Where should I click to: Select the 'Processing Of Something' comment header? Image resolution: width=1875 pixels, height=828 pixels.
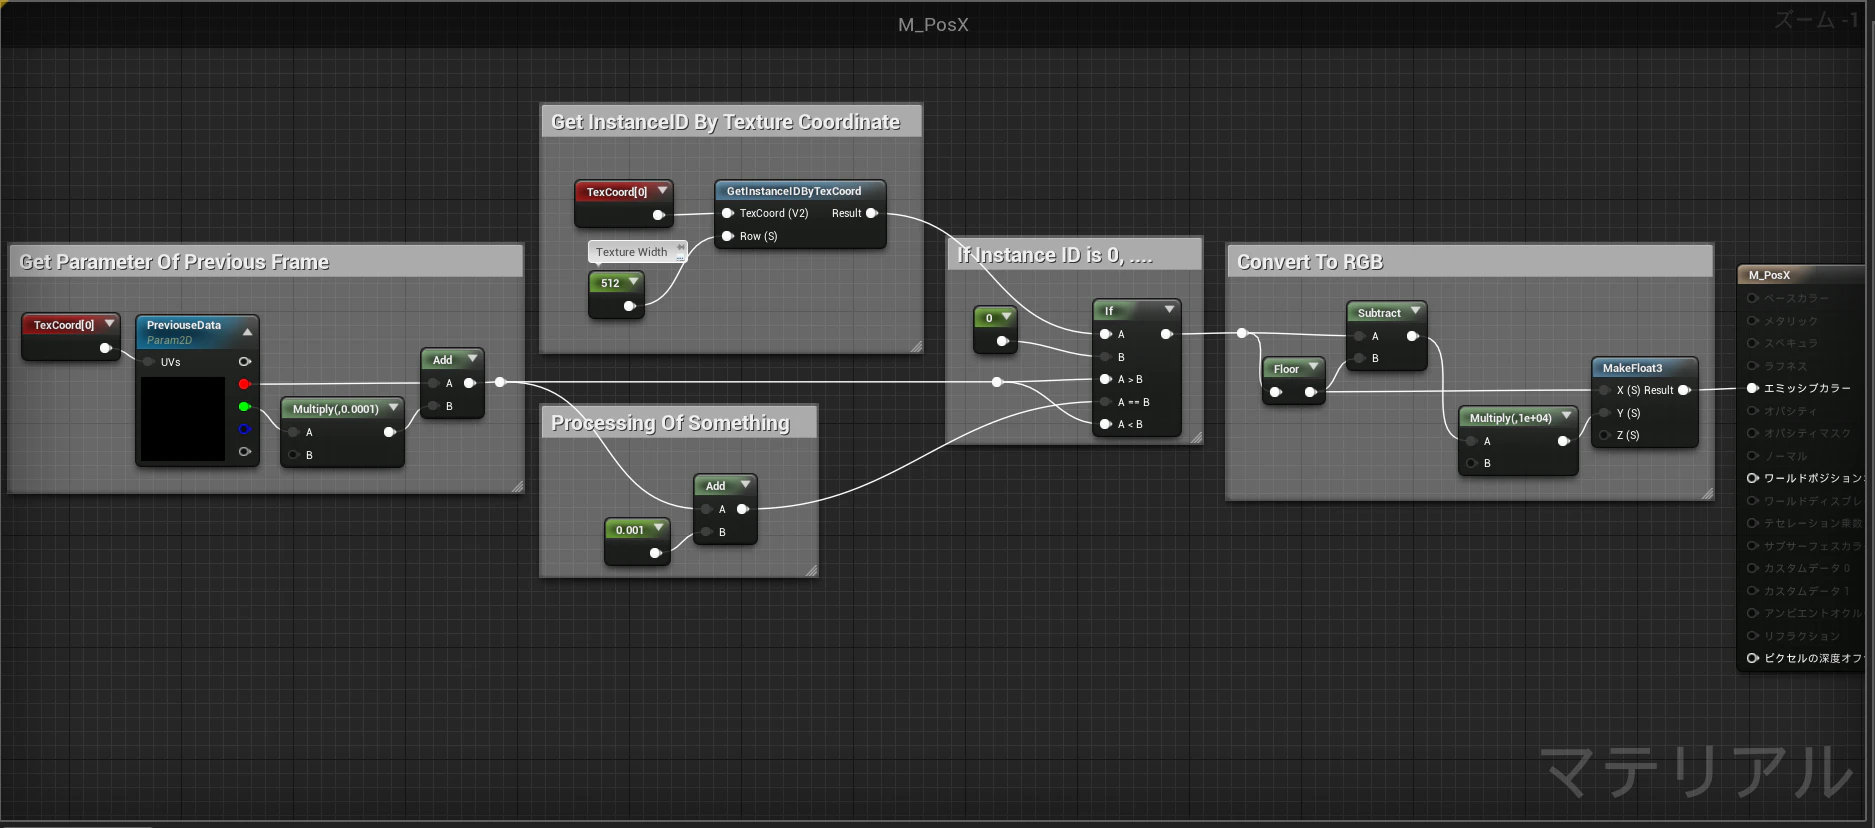(679, 422)
